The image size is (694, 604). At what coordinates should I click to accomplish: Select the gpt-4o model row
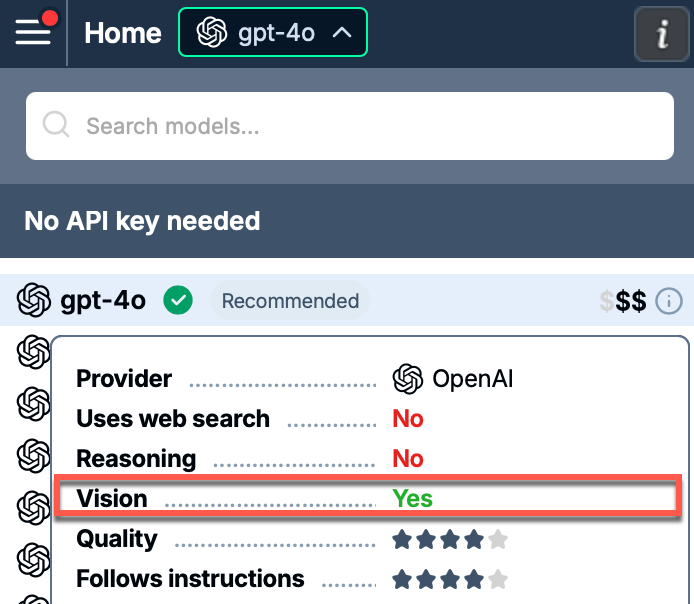tap(347, 300)
